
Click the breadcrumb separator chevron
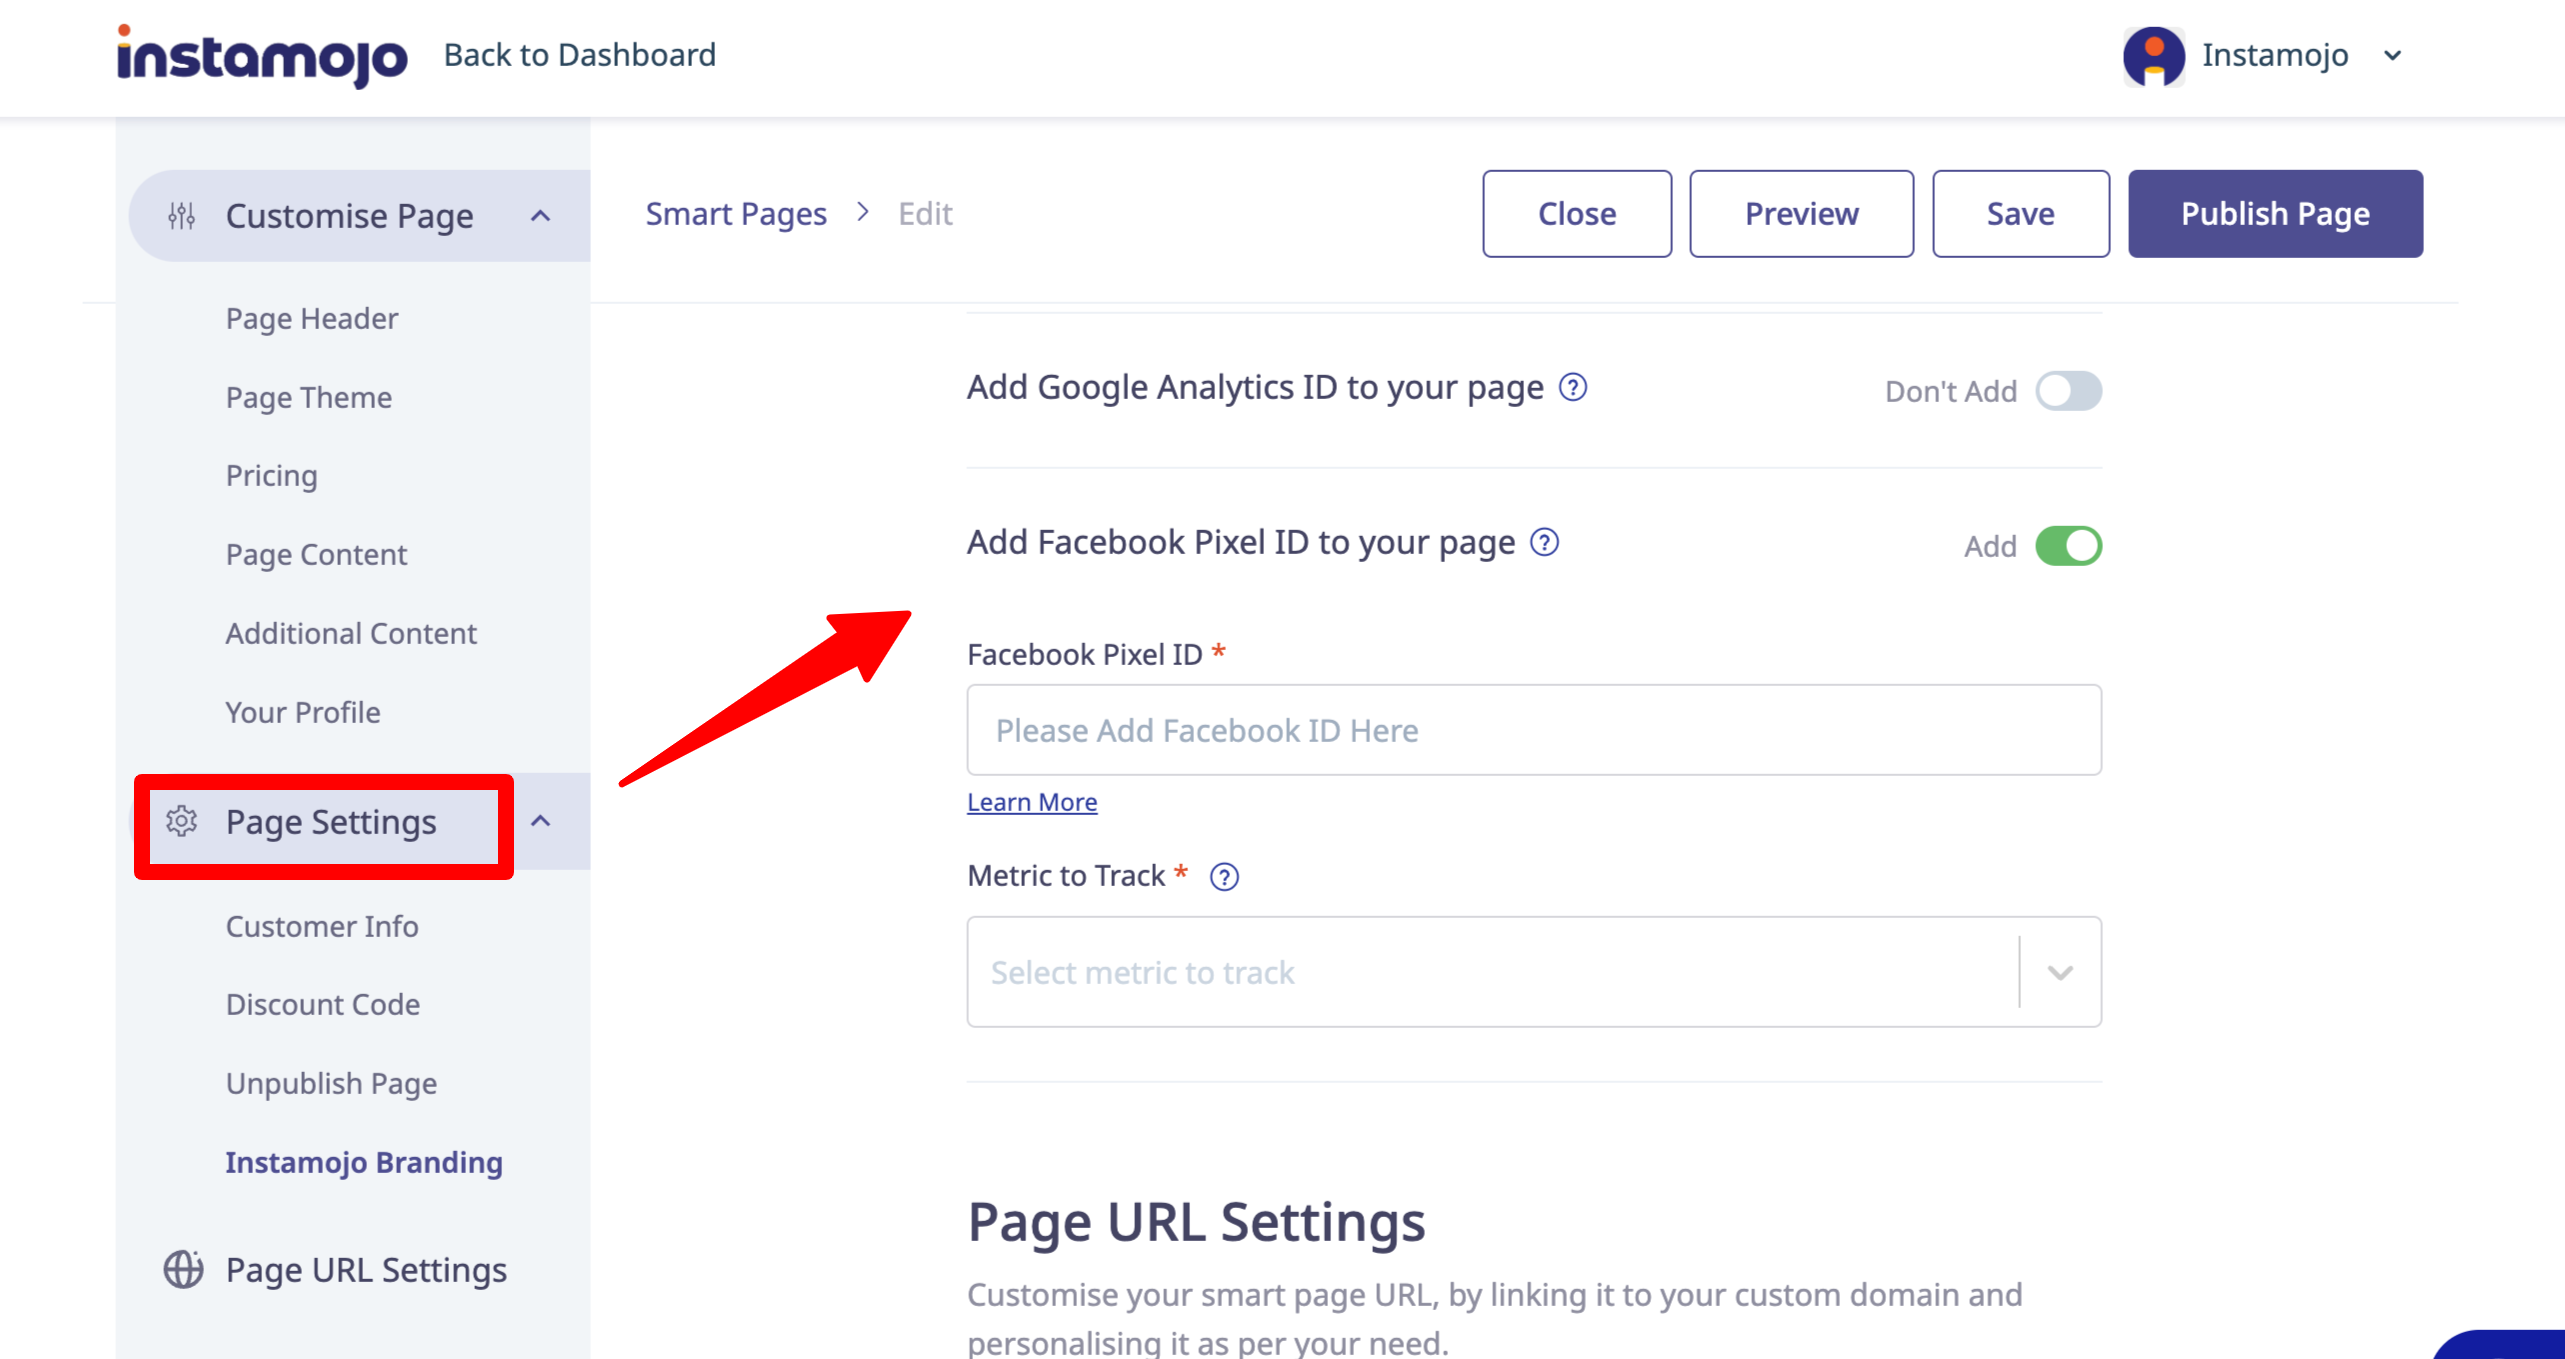(x=863, y=212)
